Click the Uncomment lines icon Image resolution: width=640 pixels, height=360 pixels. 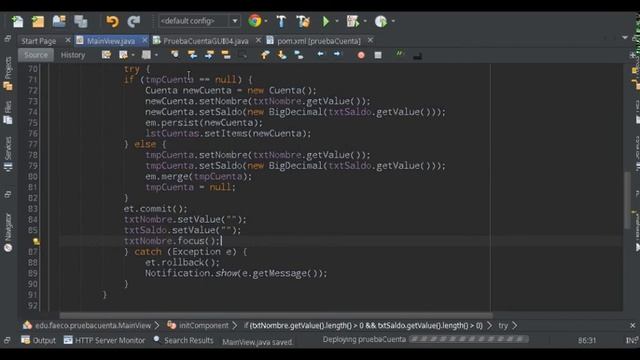[417, 56]
